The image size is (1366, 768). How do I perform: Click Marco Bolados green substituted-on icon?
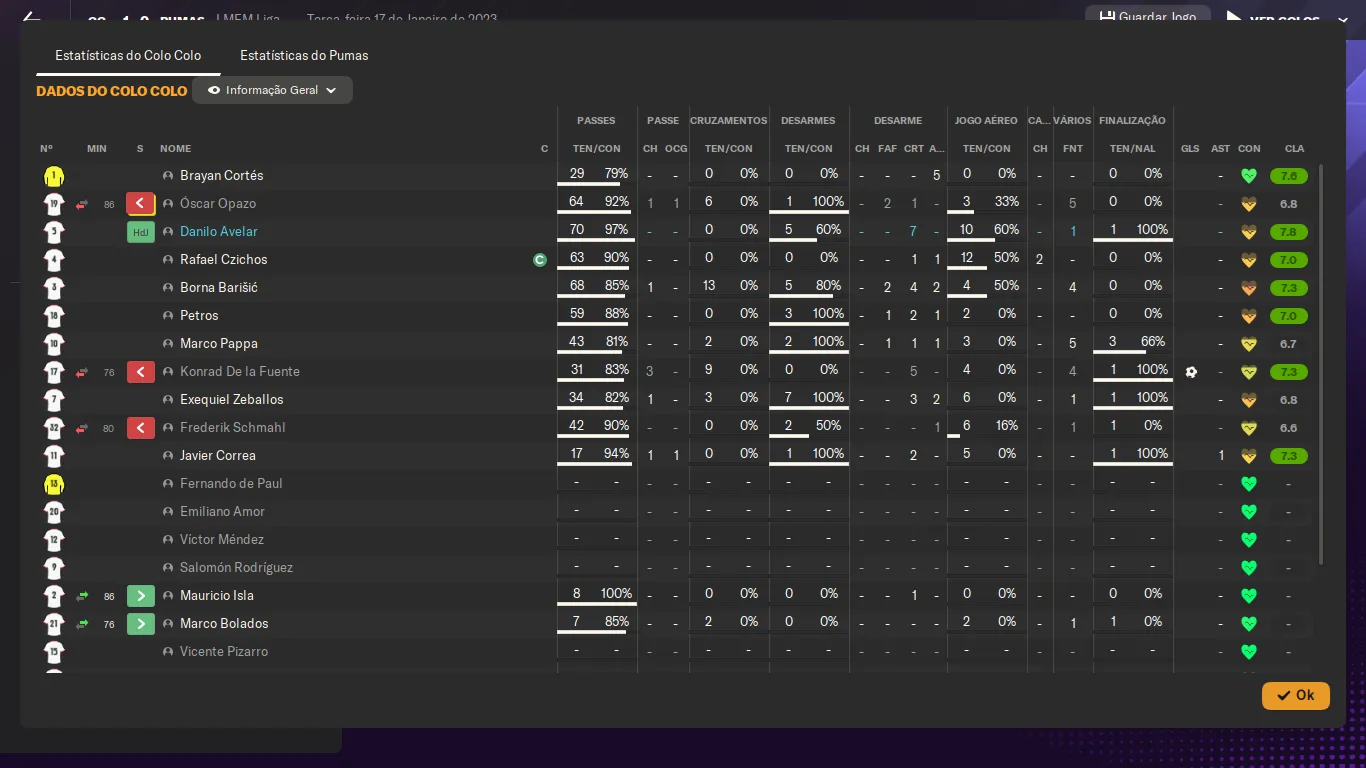point(140,624)
